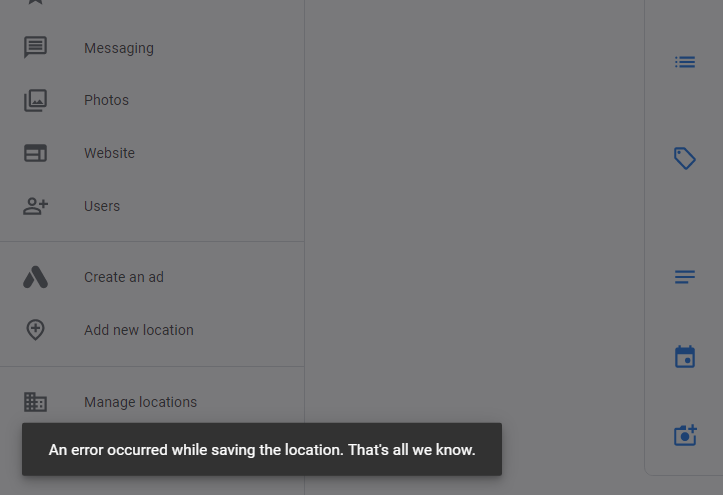
Task: Click the Google Ads logo icon
Action: pos(36,277)
